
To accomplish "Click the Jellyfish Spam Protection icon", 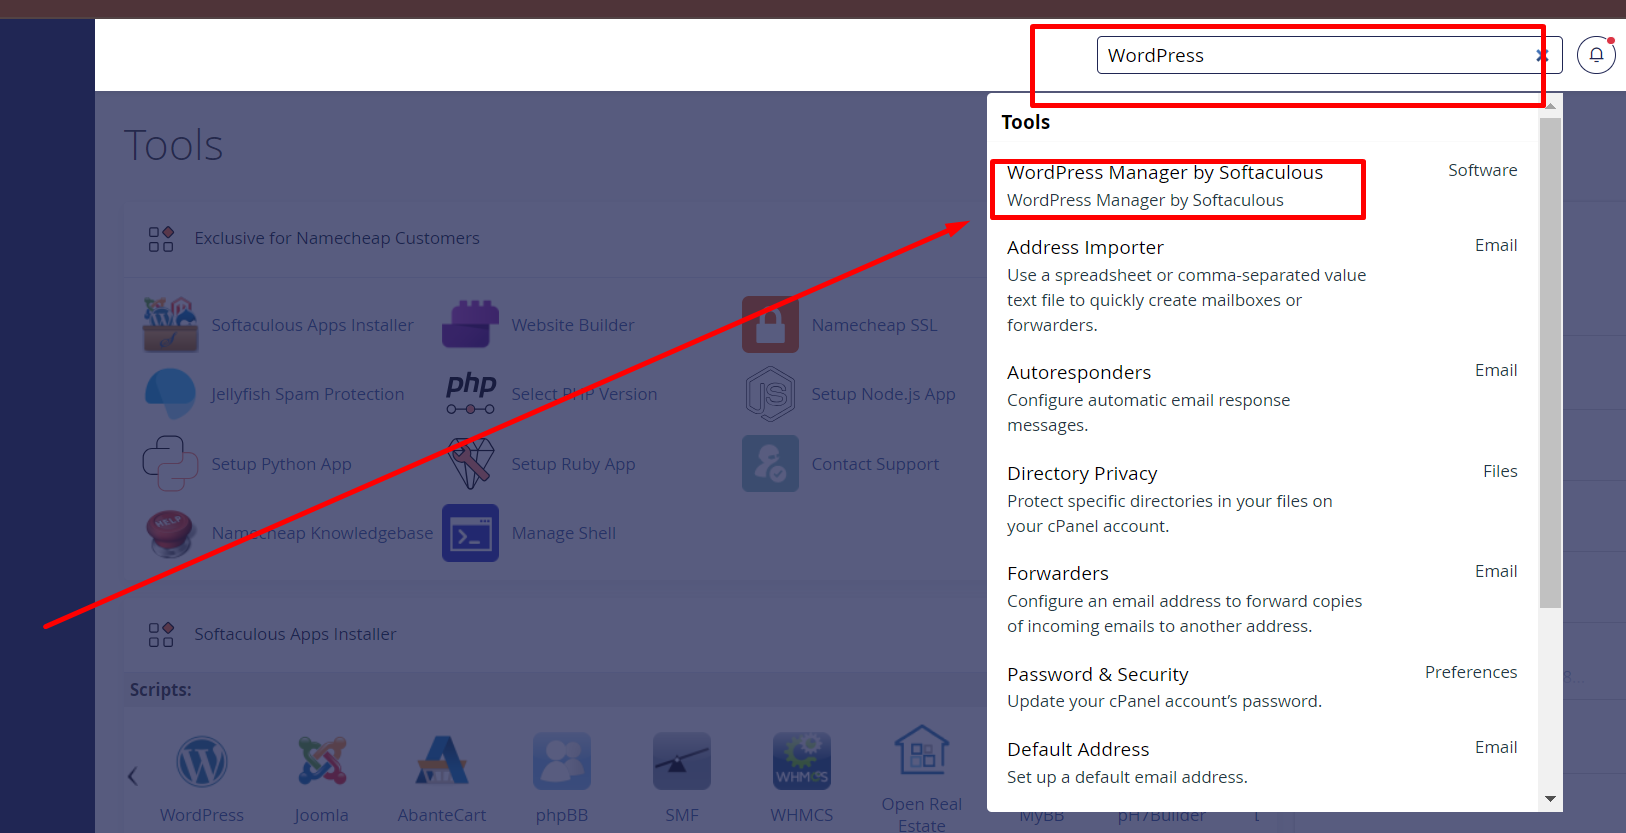I will coord(170,394).
